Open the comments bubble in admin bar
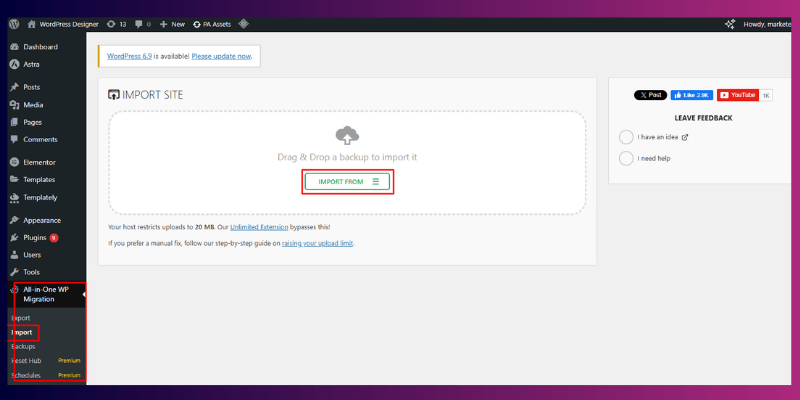Screen dimensions: 800x400 [139, 24]
